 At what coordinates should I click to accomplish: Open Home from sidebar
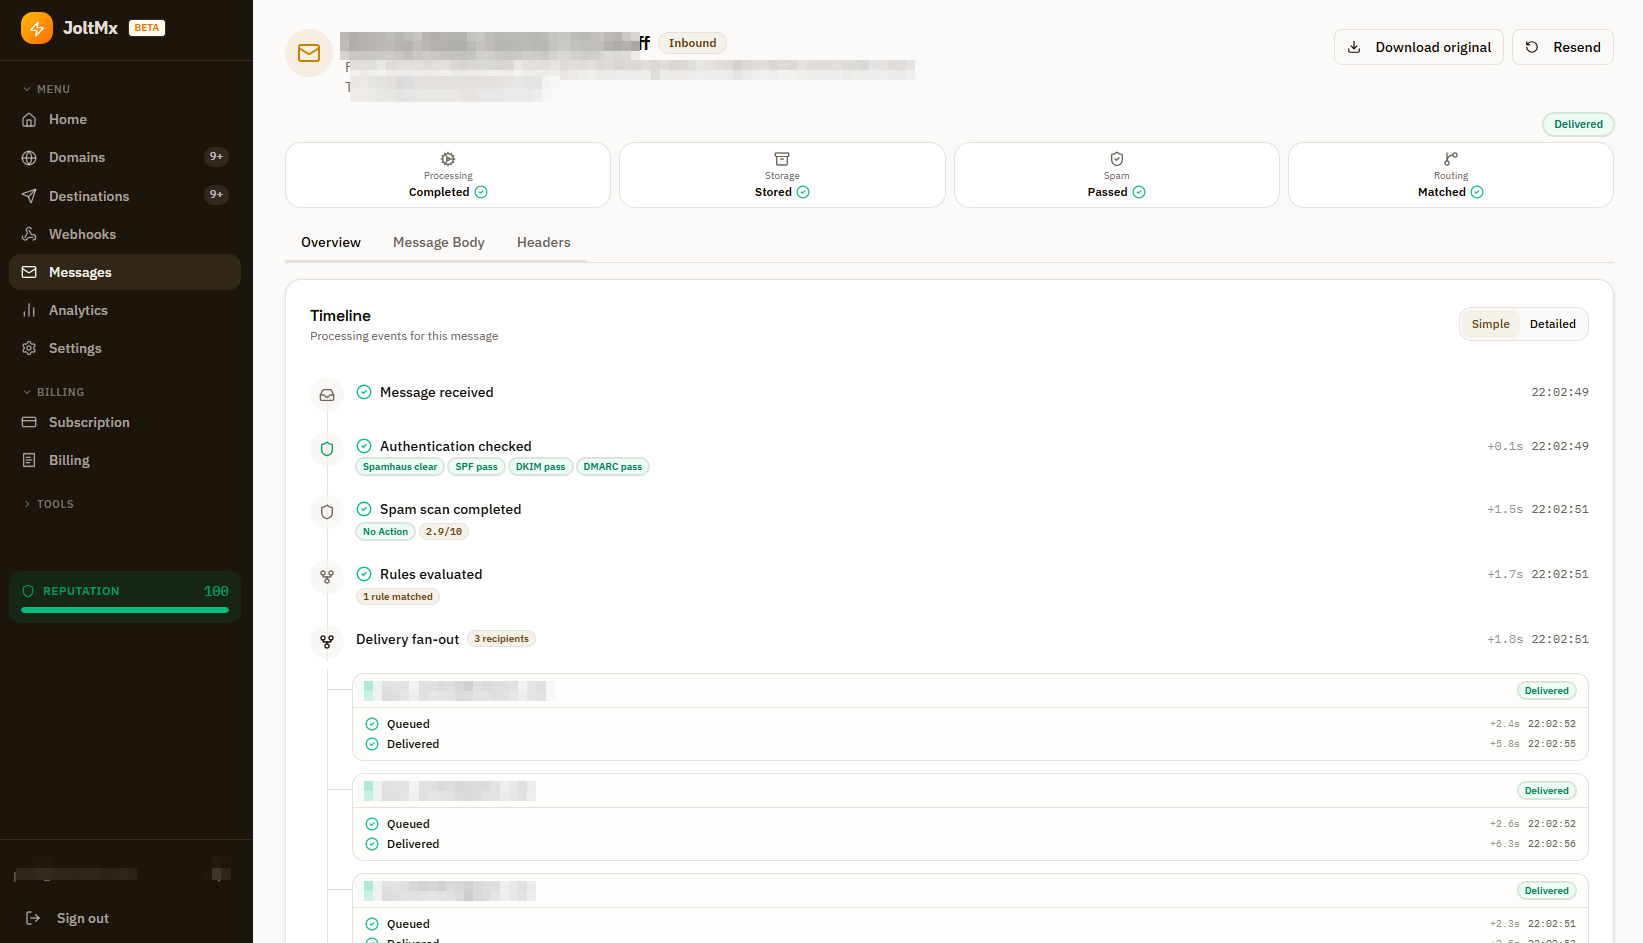[125, 119]
